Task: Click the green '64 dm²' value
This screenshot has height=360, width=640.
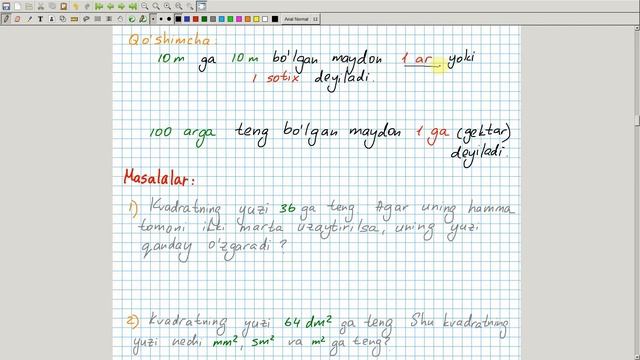Action: point(308,322)
